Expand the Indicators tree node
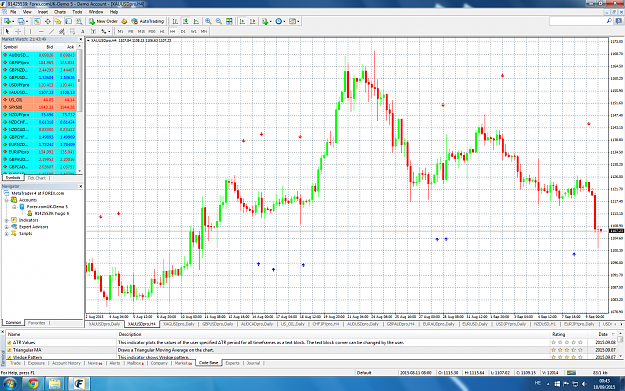 [6, 220]
